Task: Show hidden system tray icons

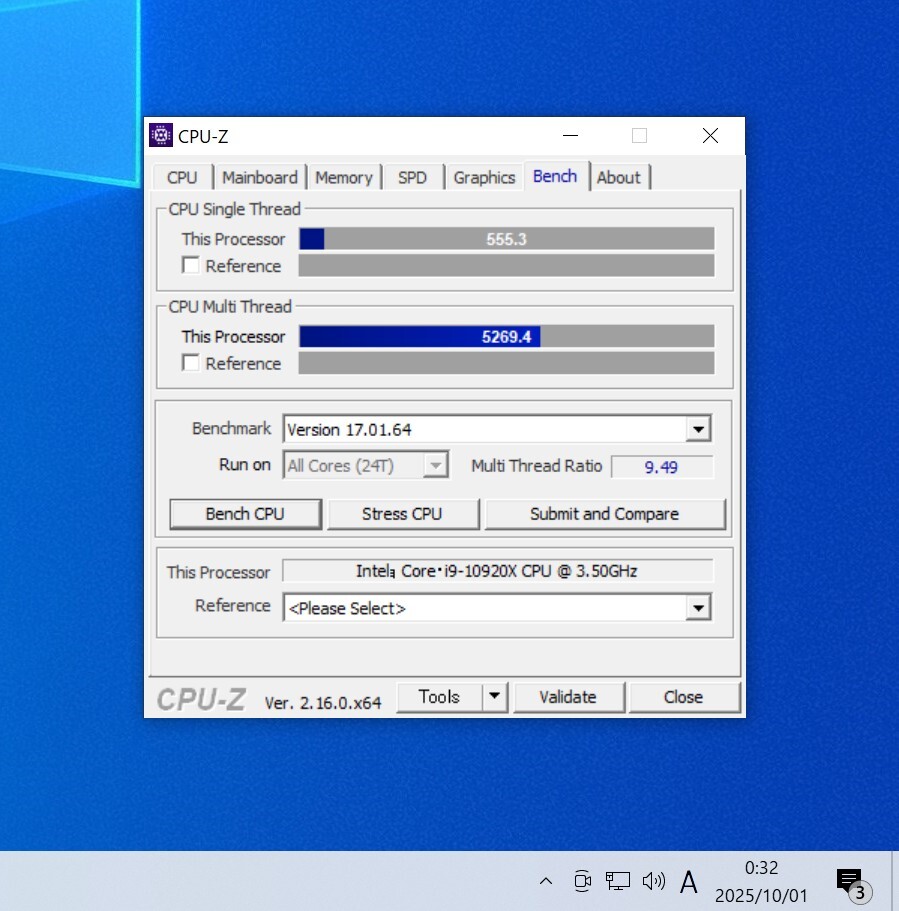Action: pyautogui.click(x=545, y=881)
